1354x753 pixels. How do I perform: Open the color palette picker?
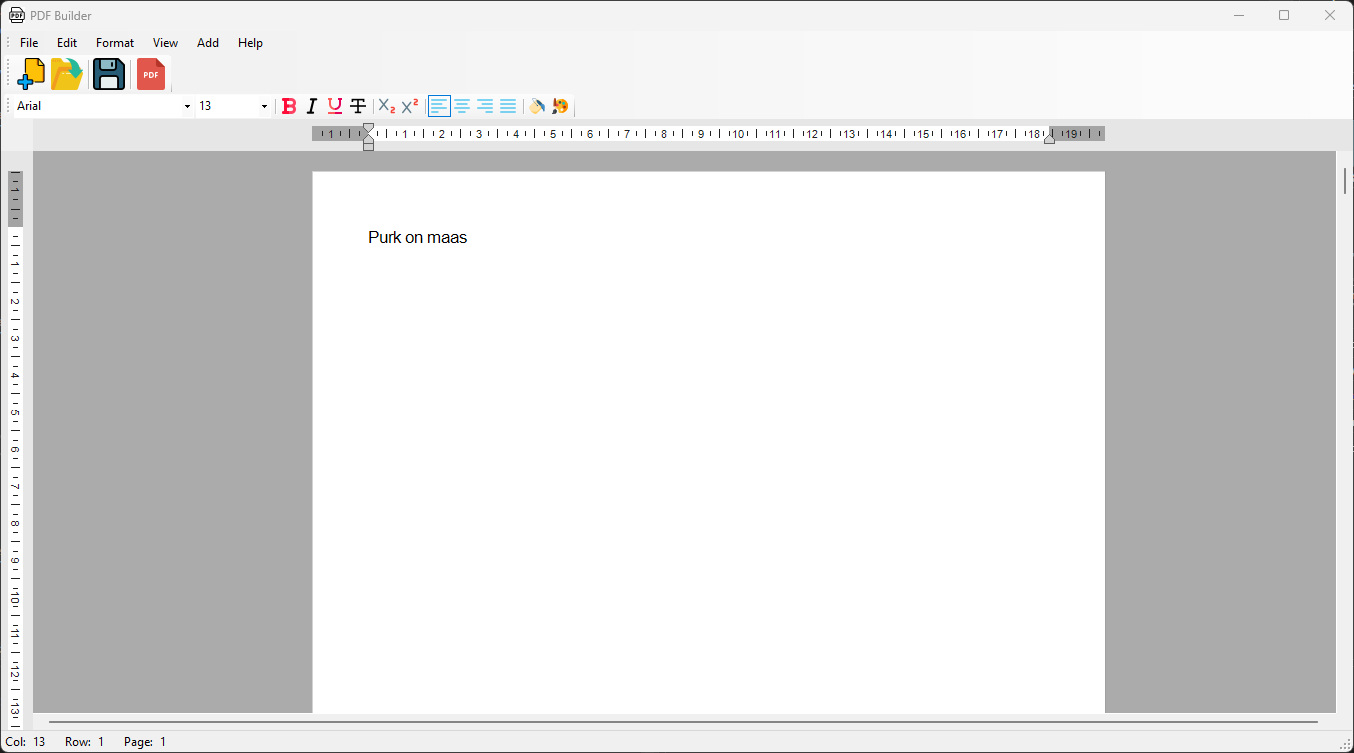pyautogui.click(x=560, y=106)
